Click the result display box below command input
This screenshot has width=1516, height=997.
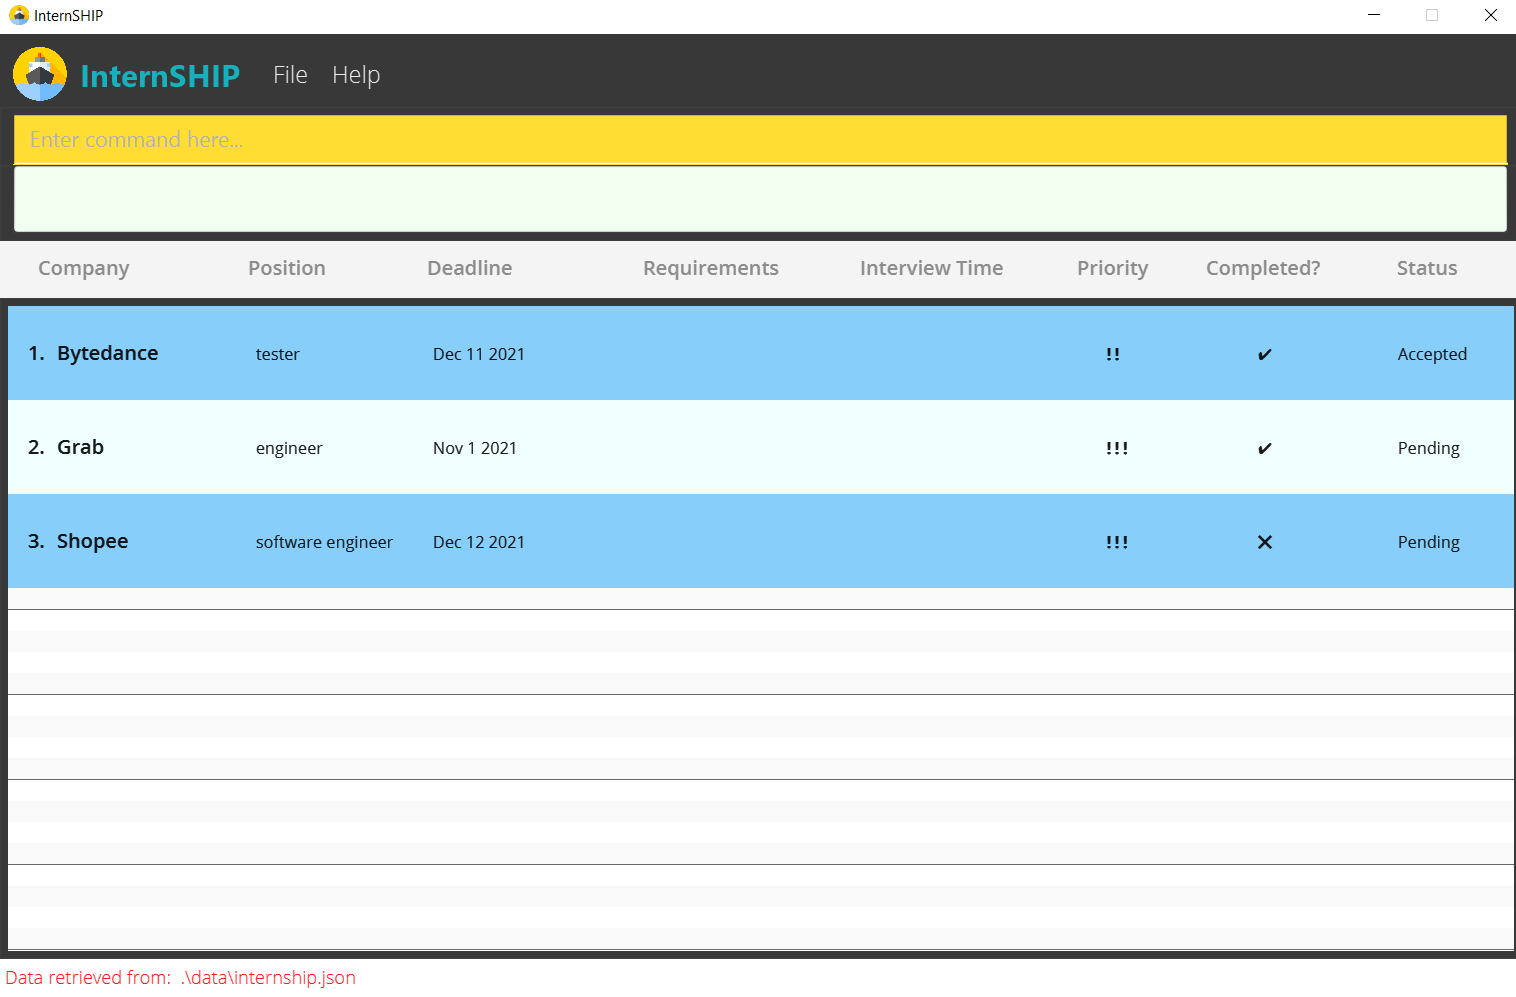coord(760,199)
